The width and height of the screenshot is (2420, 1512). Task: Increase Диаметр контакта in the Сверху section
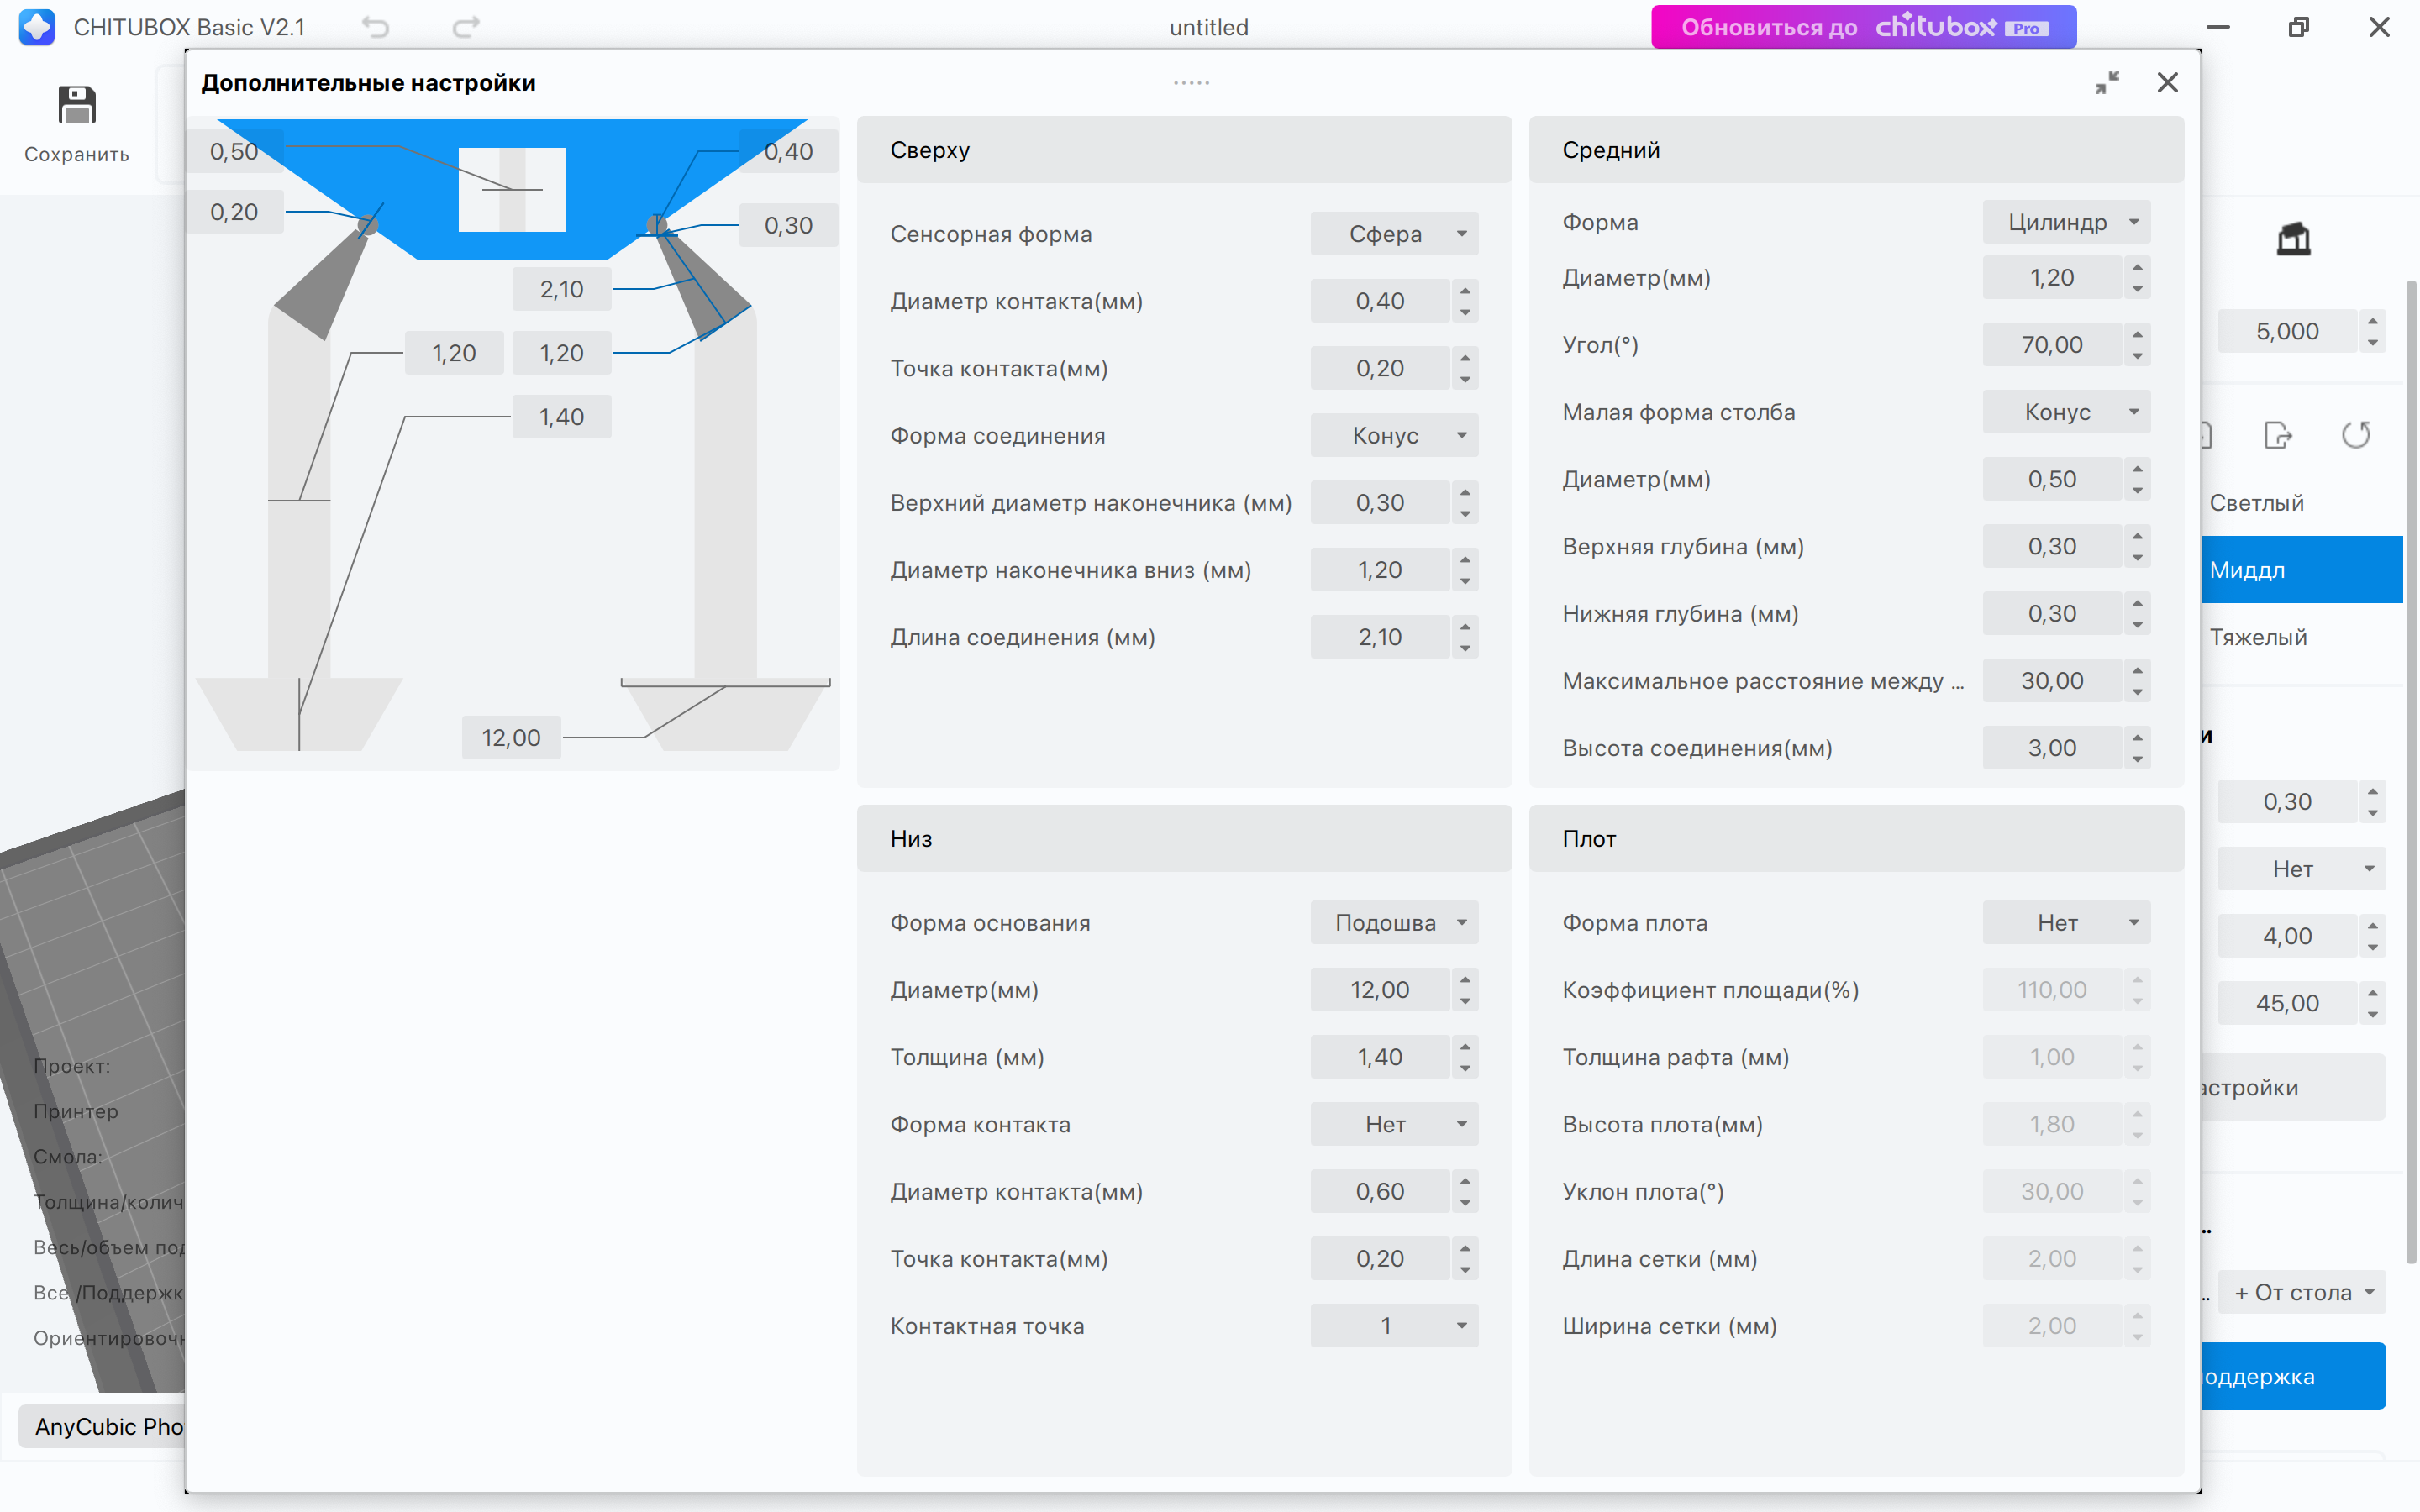1465,292
